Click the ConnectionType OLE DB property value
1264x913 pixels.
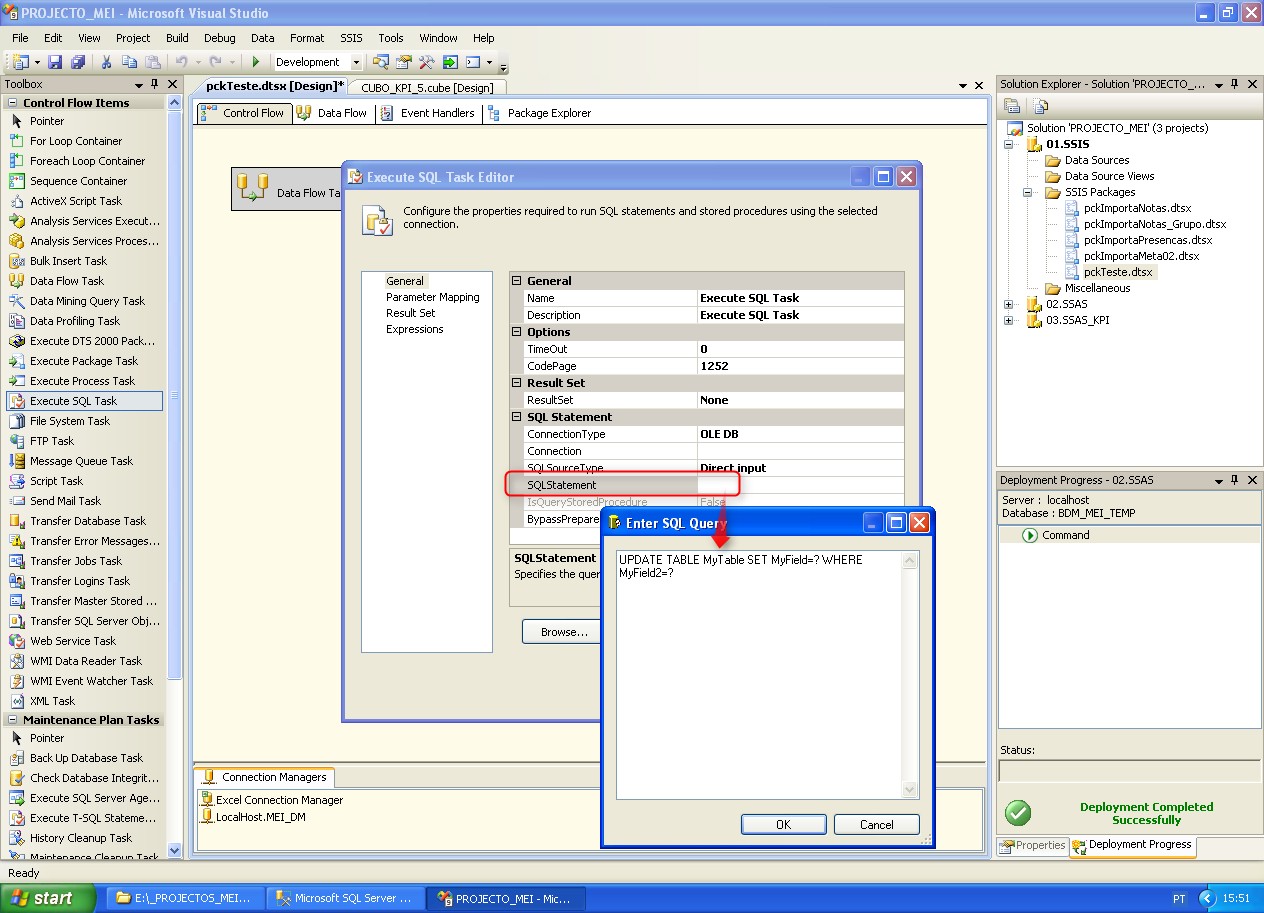(800, 434)
